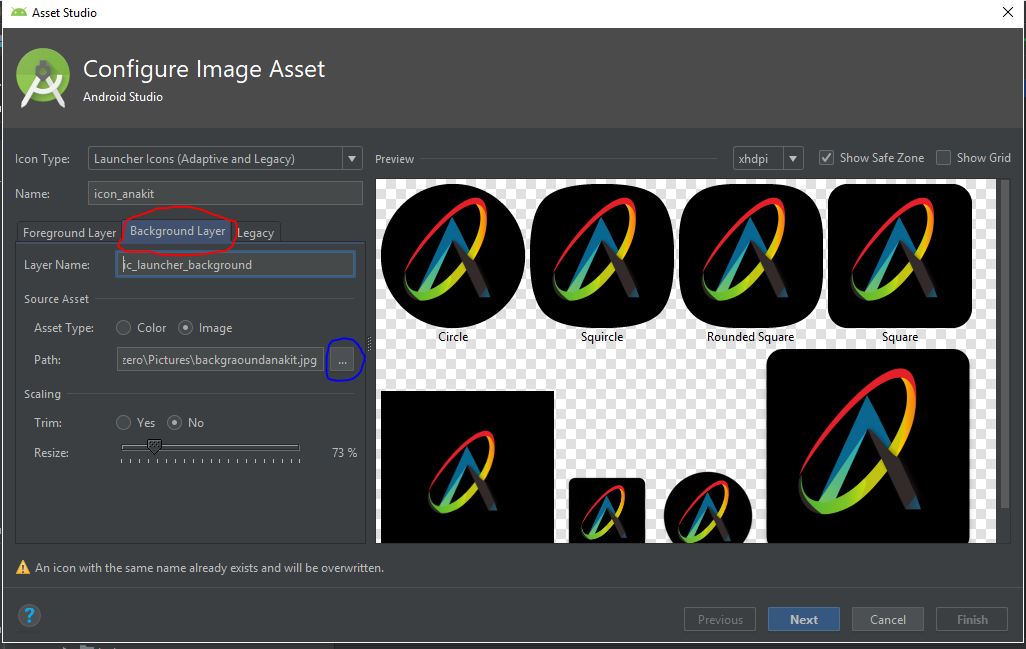Click the Previous button
The width and height of the screenshot is (1026, 649).
[x=720, y=619]
